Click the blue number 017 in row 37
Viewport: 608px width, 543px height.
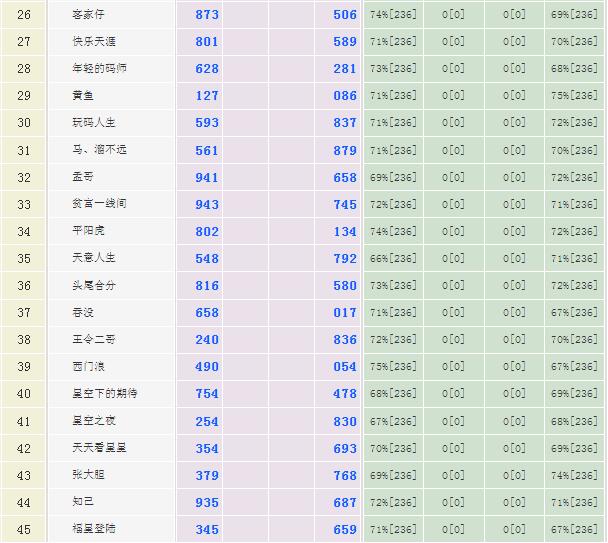[x=345, y=312]
